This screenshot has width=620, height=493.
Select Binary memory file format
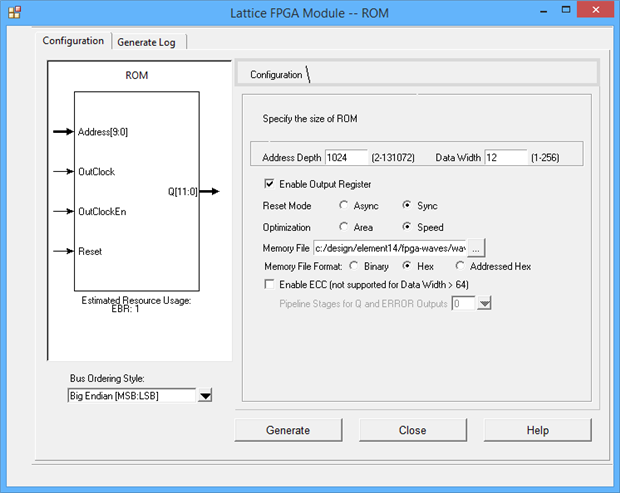point(353,266)
